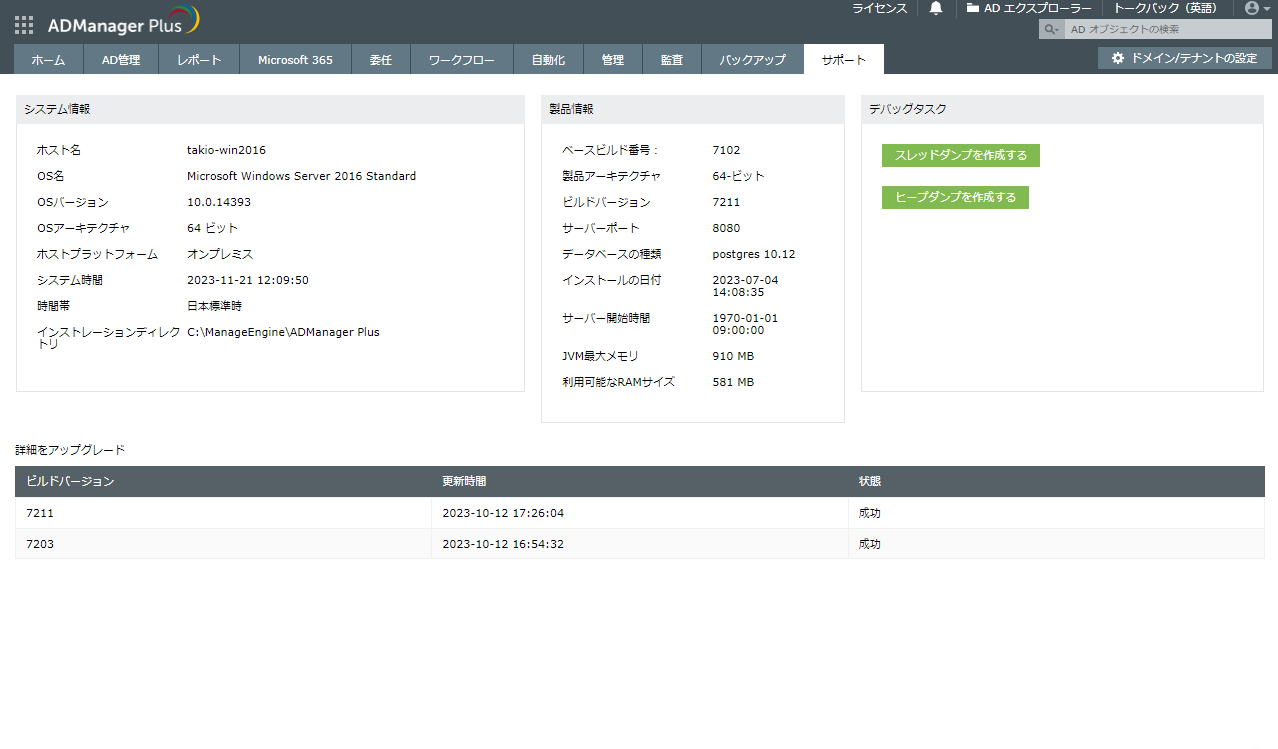Click the notification bell icon

coord(936,8)
